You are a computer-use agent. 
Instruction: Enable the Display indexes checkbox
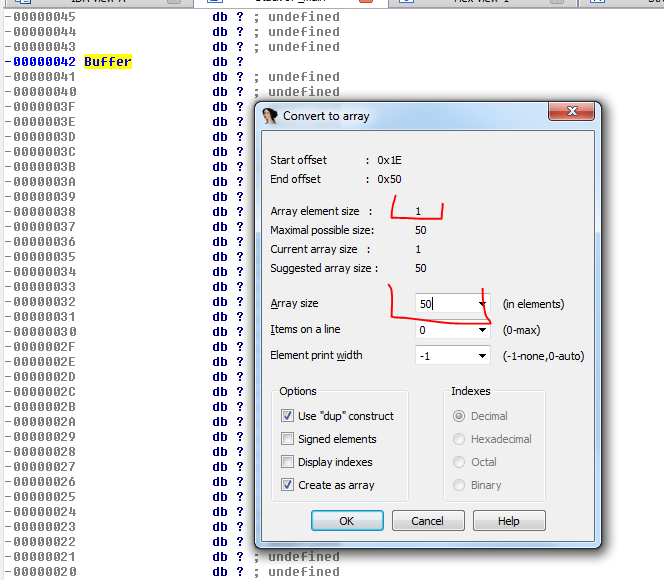tap(288, 462)
